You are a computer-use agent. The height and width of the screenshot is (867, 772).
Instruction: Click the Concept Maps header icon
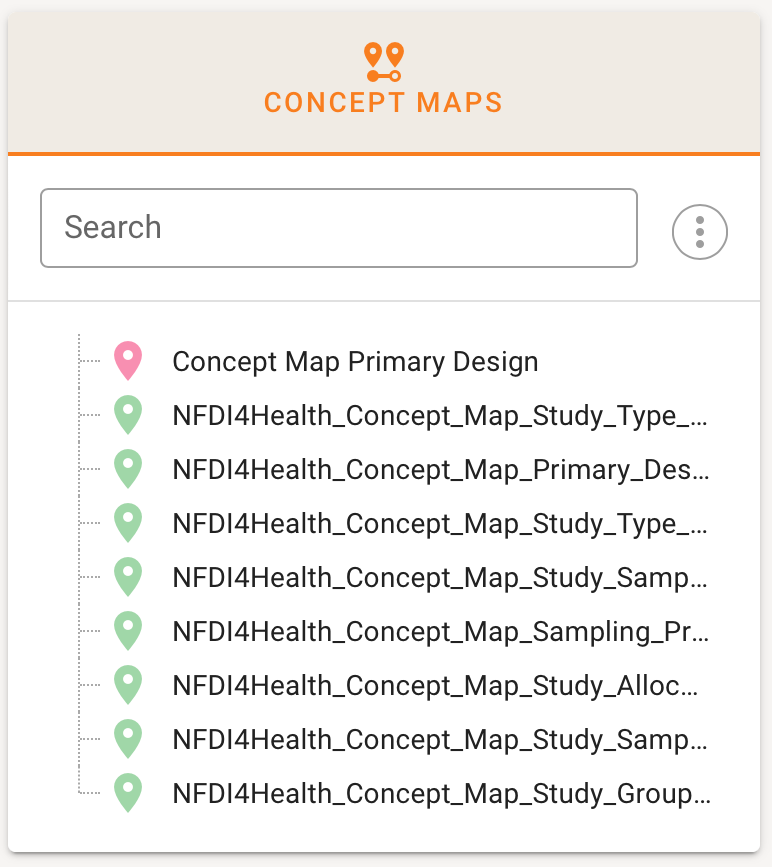pos(383,62)
